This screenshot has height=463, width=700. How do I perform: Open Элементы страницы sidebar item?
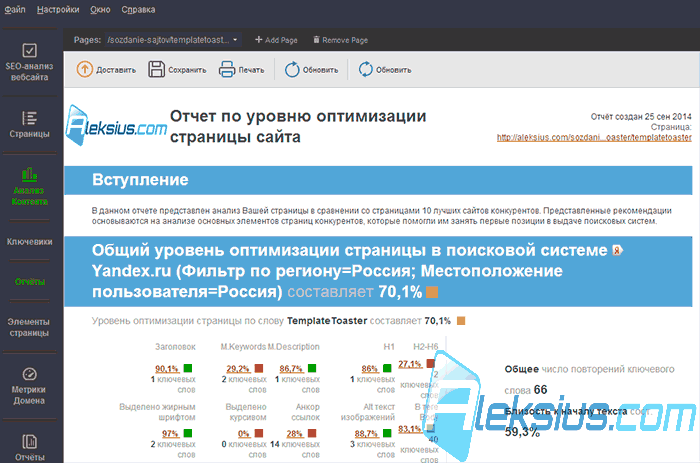29,327
